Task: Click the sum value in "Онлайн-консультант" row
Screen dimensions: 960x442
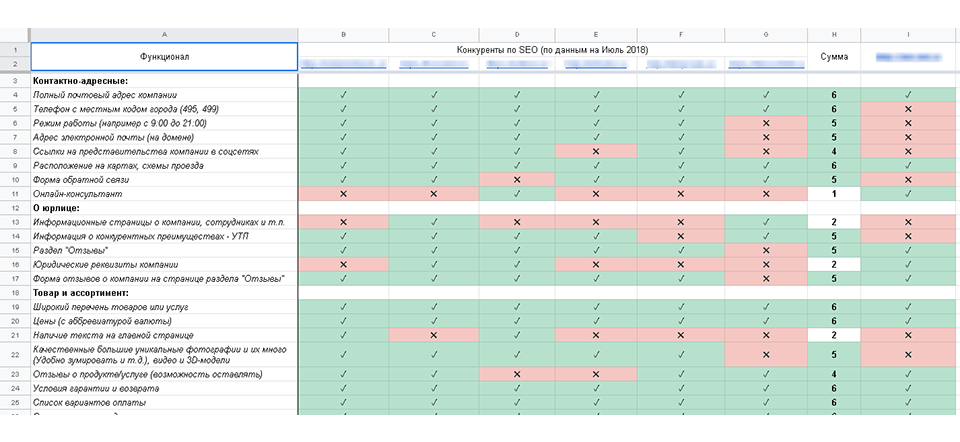Action: (x=833, y=193)
